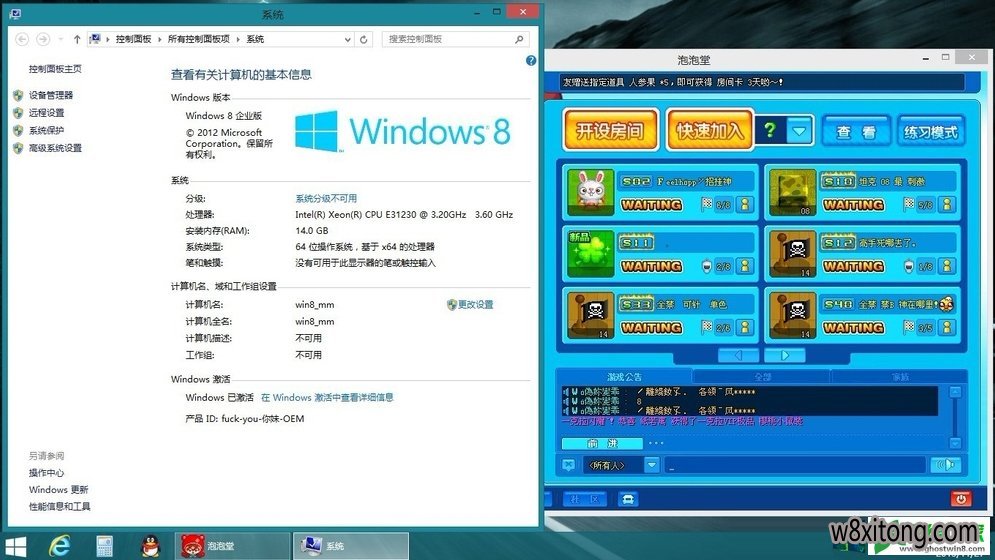
Task: Expand the dropdown next to the green question mark
Action: (799, 130)
